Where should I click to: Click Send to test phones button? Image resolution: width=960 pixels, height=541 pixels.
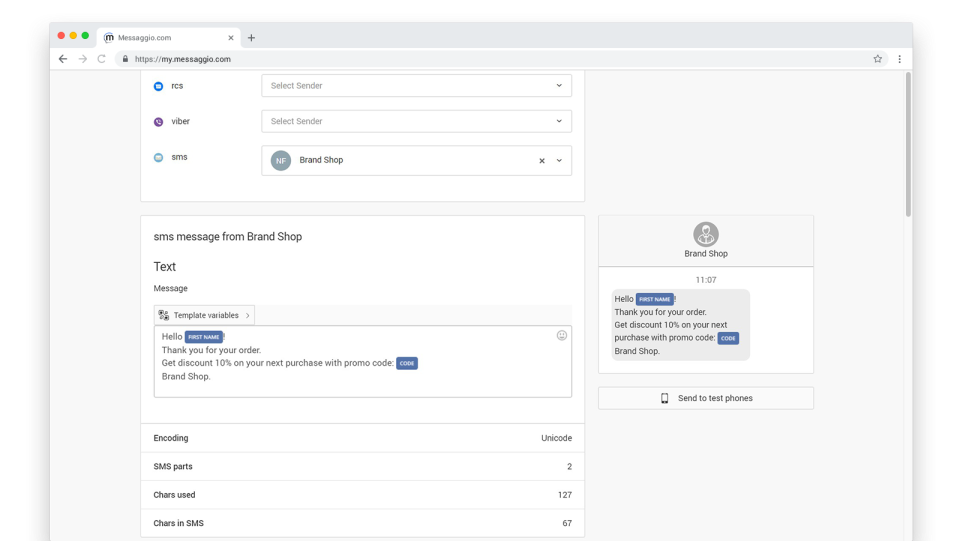click(706, 398)
